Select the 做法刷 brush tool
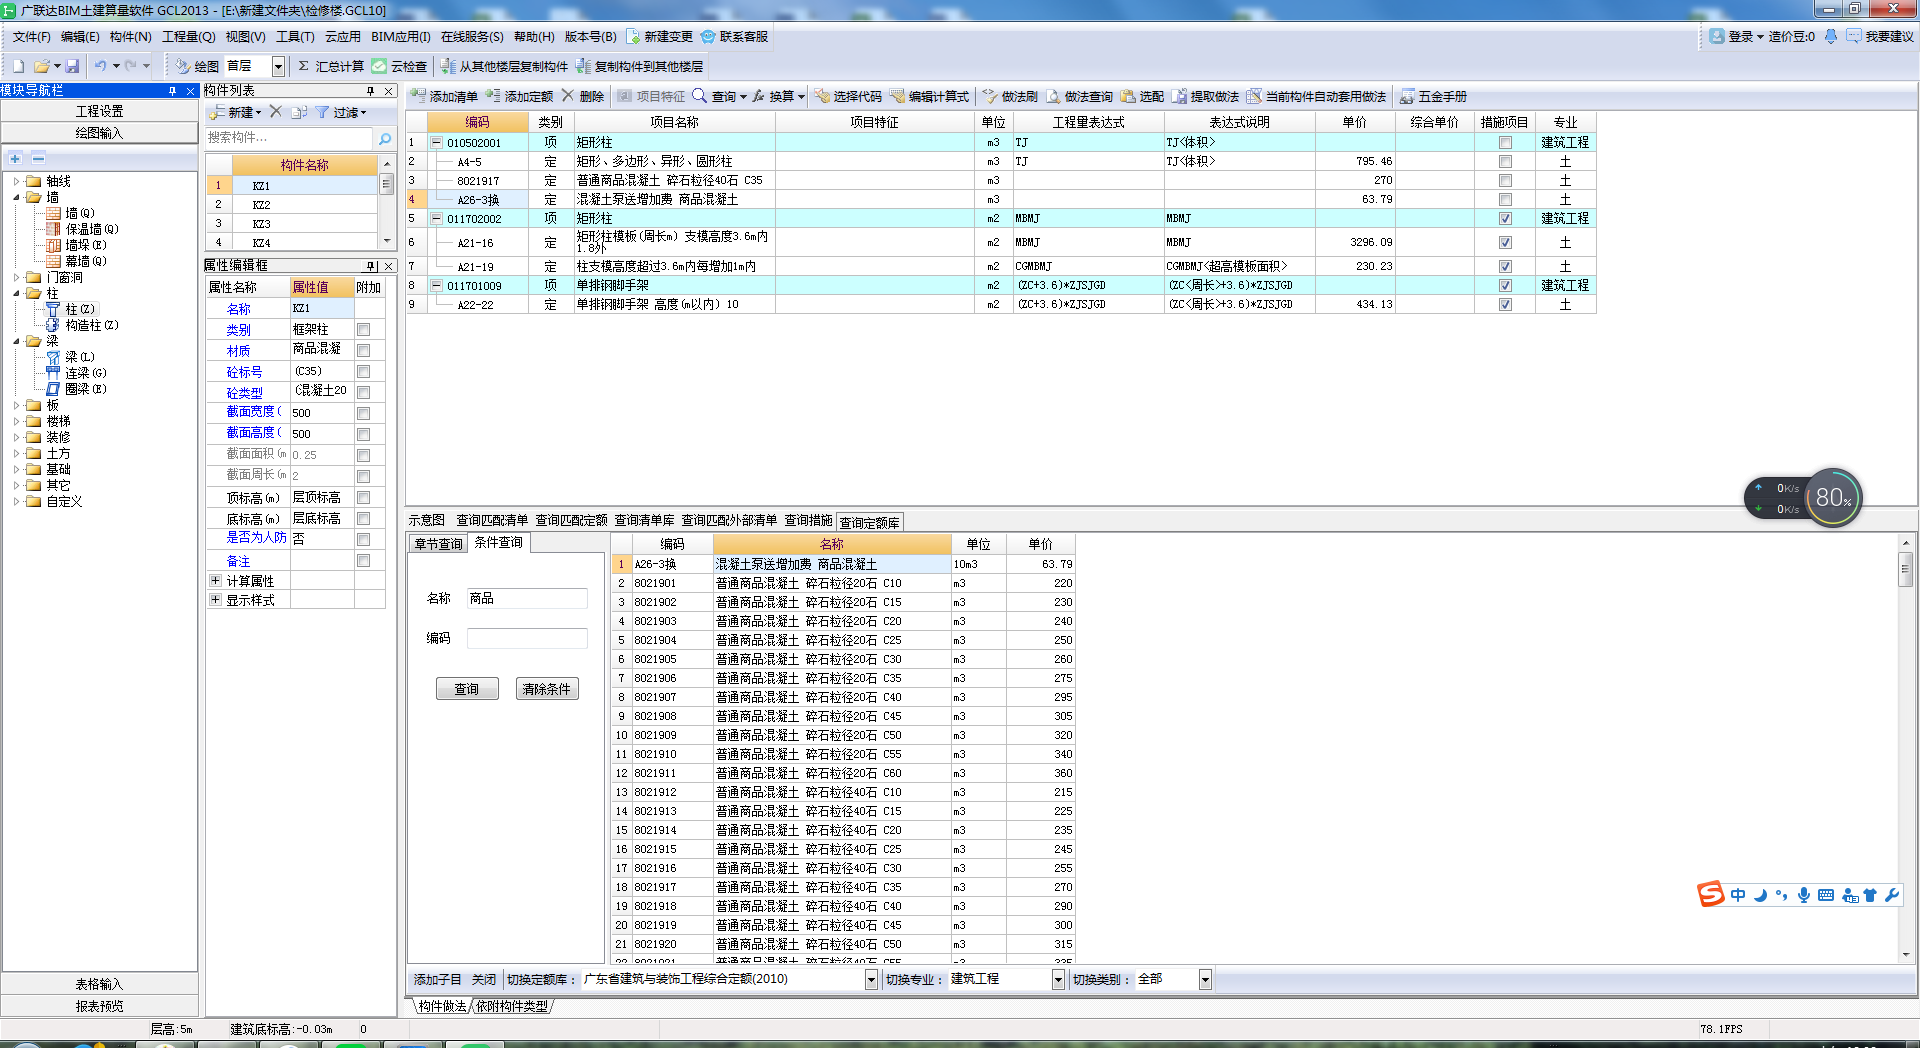1920x1048 pixels. point(1010,96)
